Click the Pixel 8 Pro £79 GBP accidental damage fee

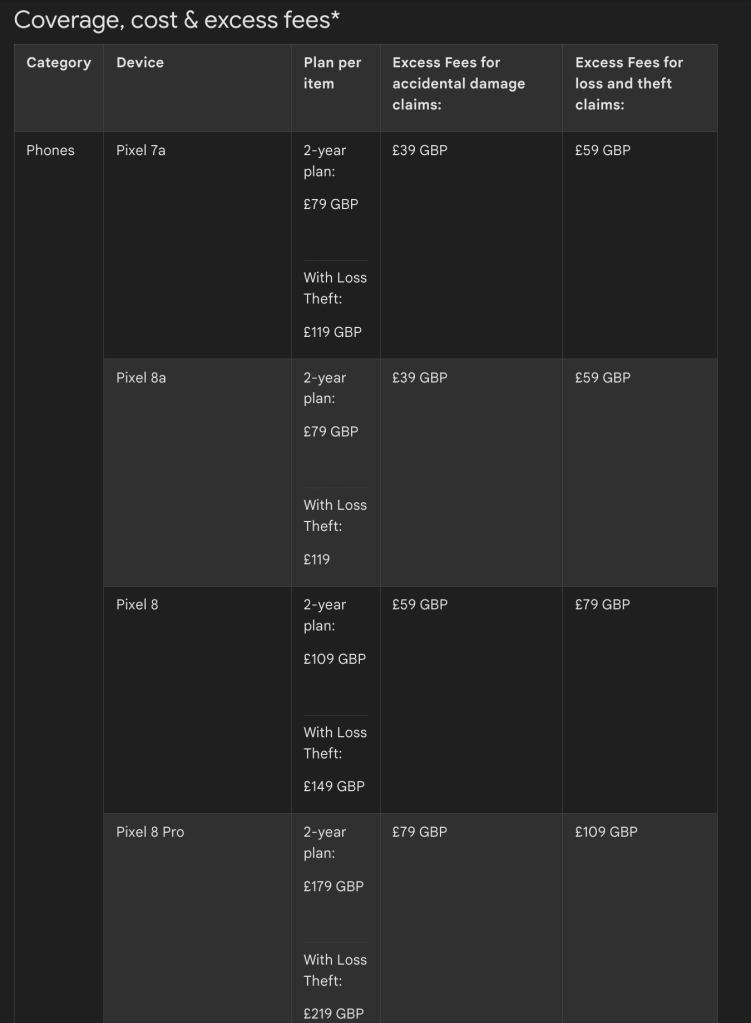419,832
